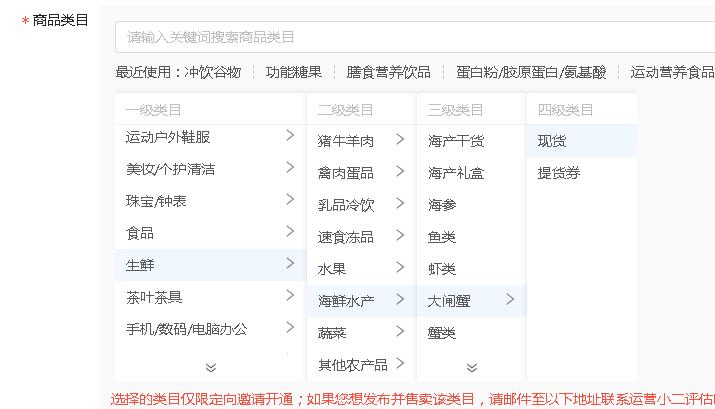Expand the 茶叶茶具 chevron arrow

pyautogui.click(x=290, y=295)
